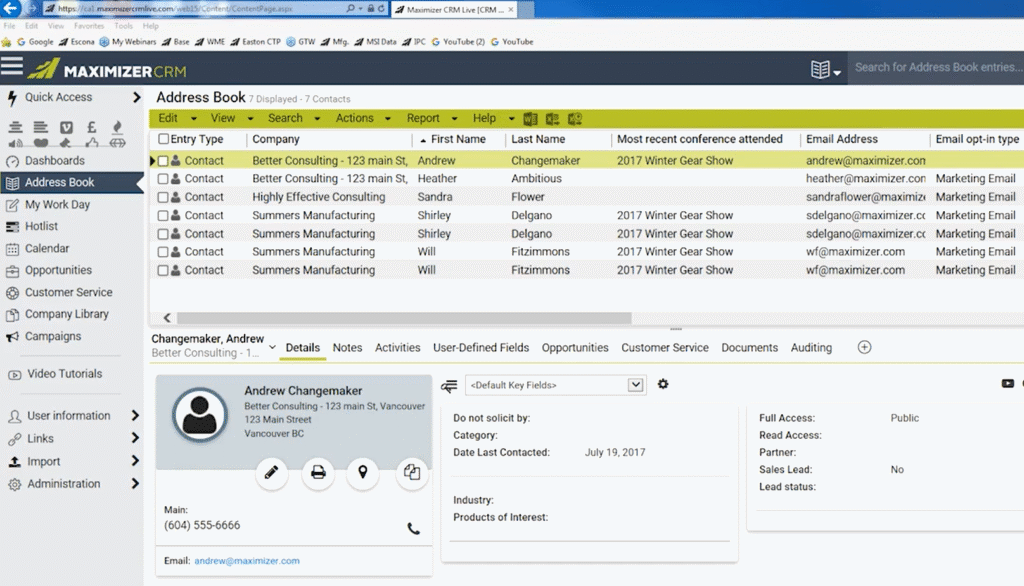Print the Andrew Changemaker contact card
1024x586 pixels.
coord(318,472)
